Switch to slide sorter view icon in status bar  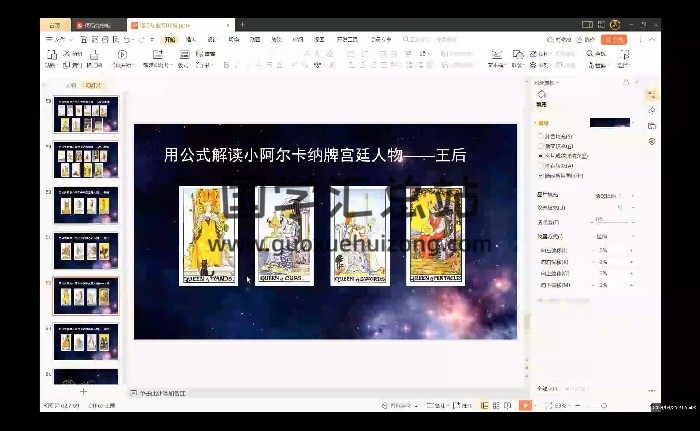coord(496,405)
